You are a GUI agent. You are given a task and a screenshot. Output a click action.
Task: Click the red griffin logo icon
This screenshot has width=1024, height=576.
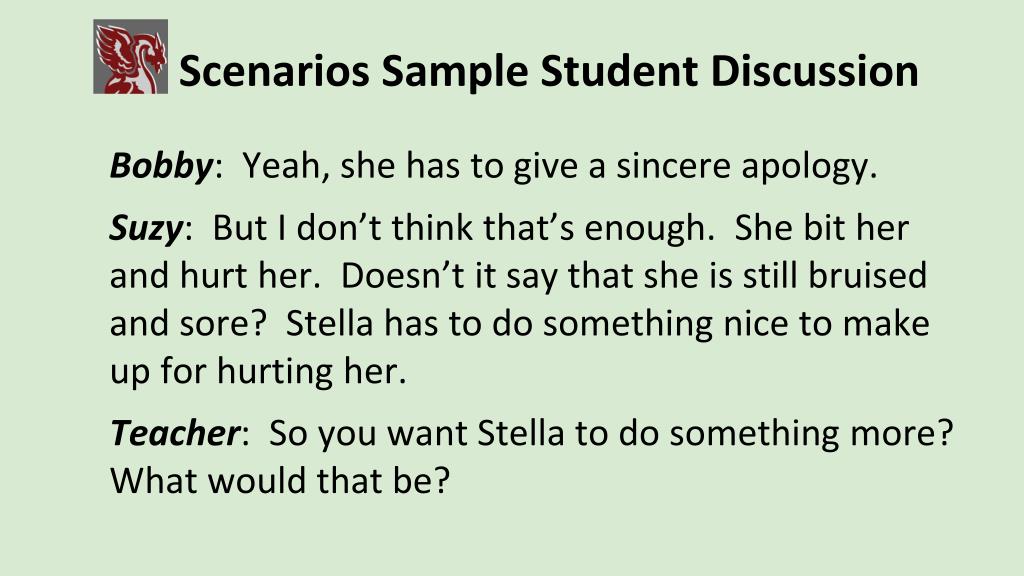[131, 57]
